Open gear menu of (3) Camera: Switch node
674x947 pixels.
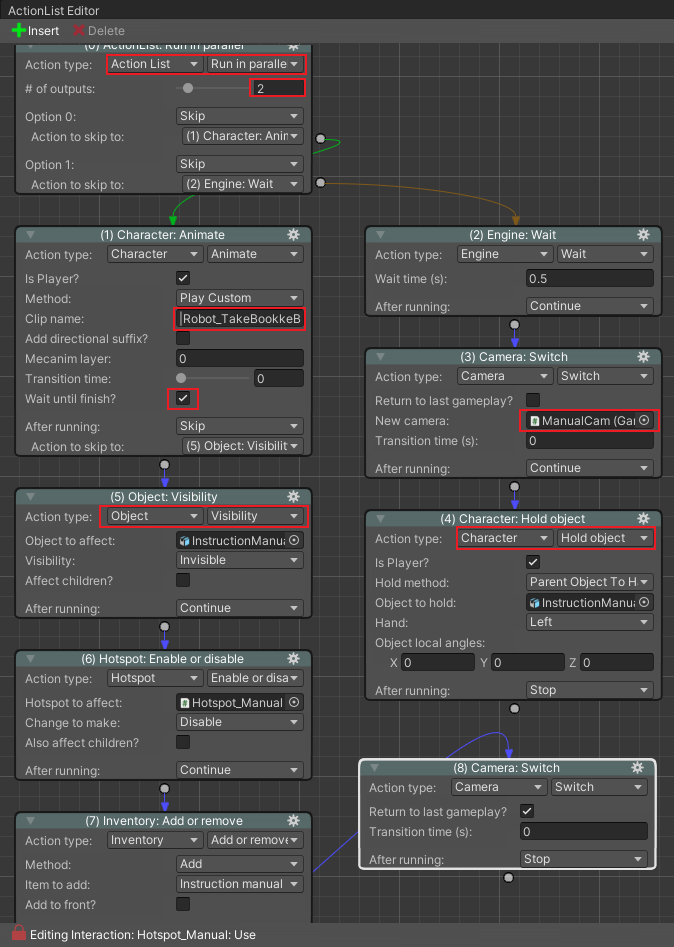(644, 357)
